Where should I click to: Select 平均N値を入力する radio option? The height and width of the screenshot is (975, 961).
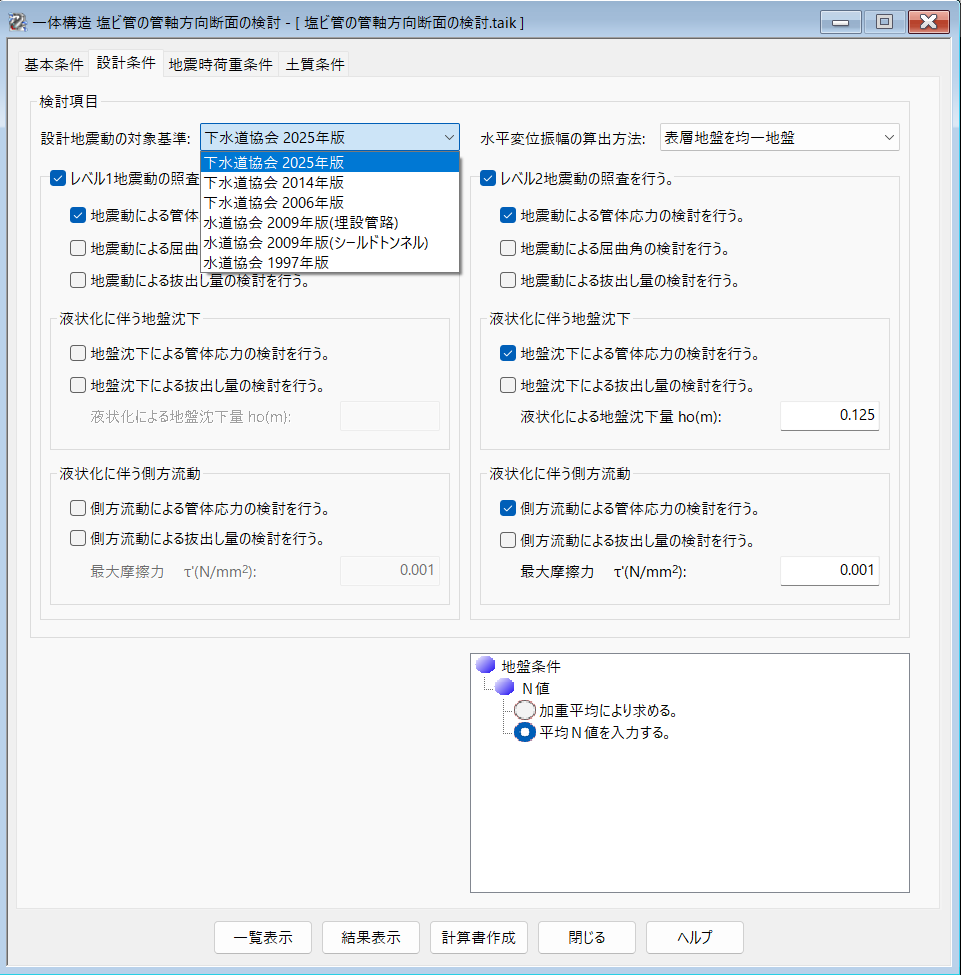click(x=526, y=733)
